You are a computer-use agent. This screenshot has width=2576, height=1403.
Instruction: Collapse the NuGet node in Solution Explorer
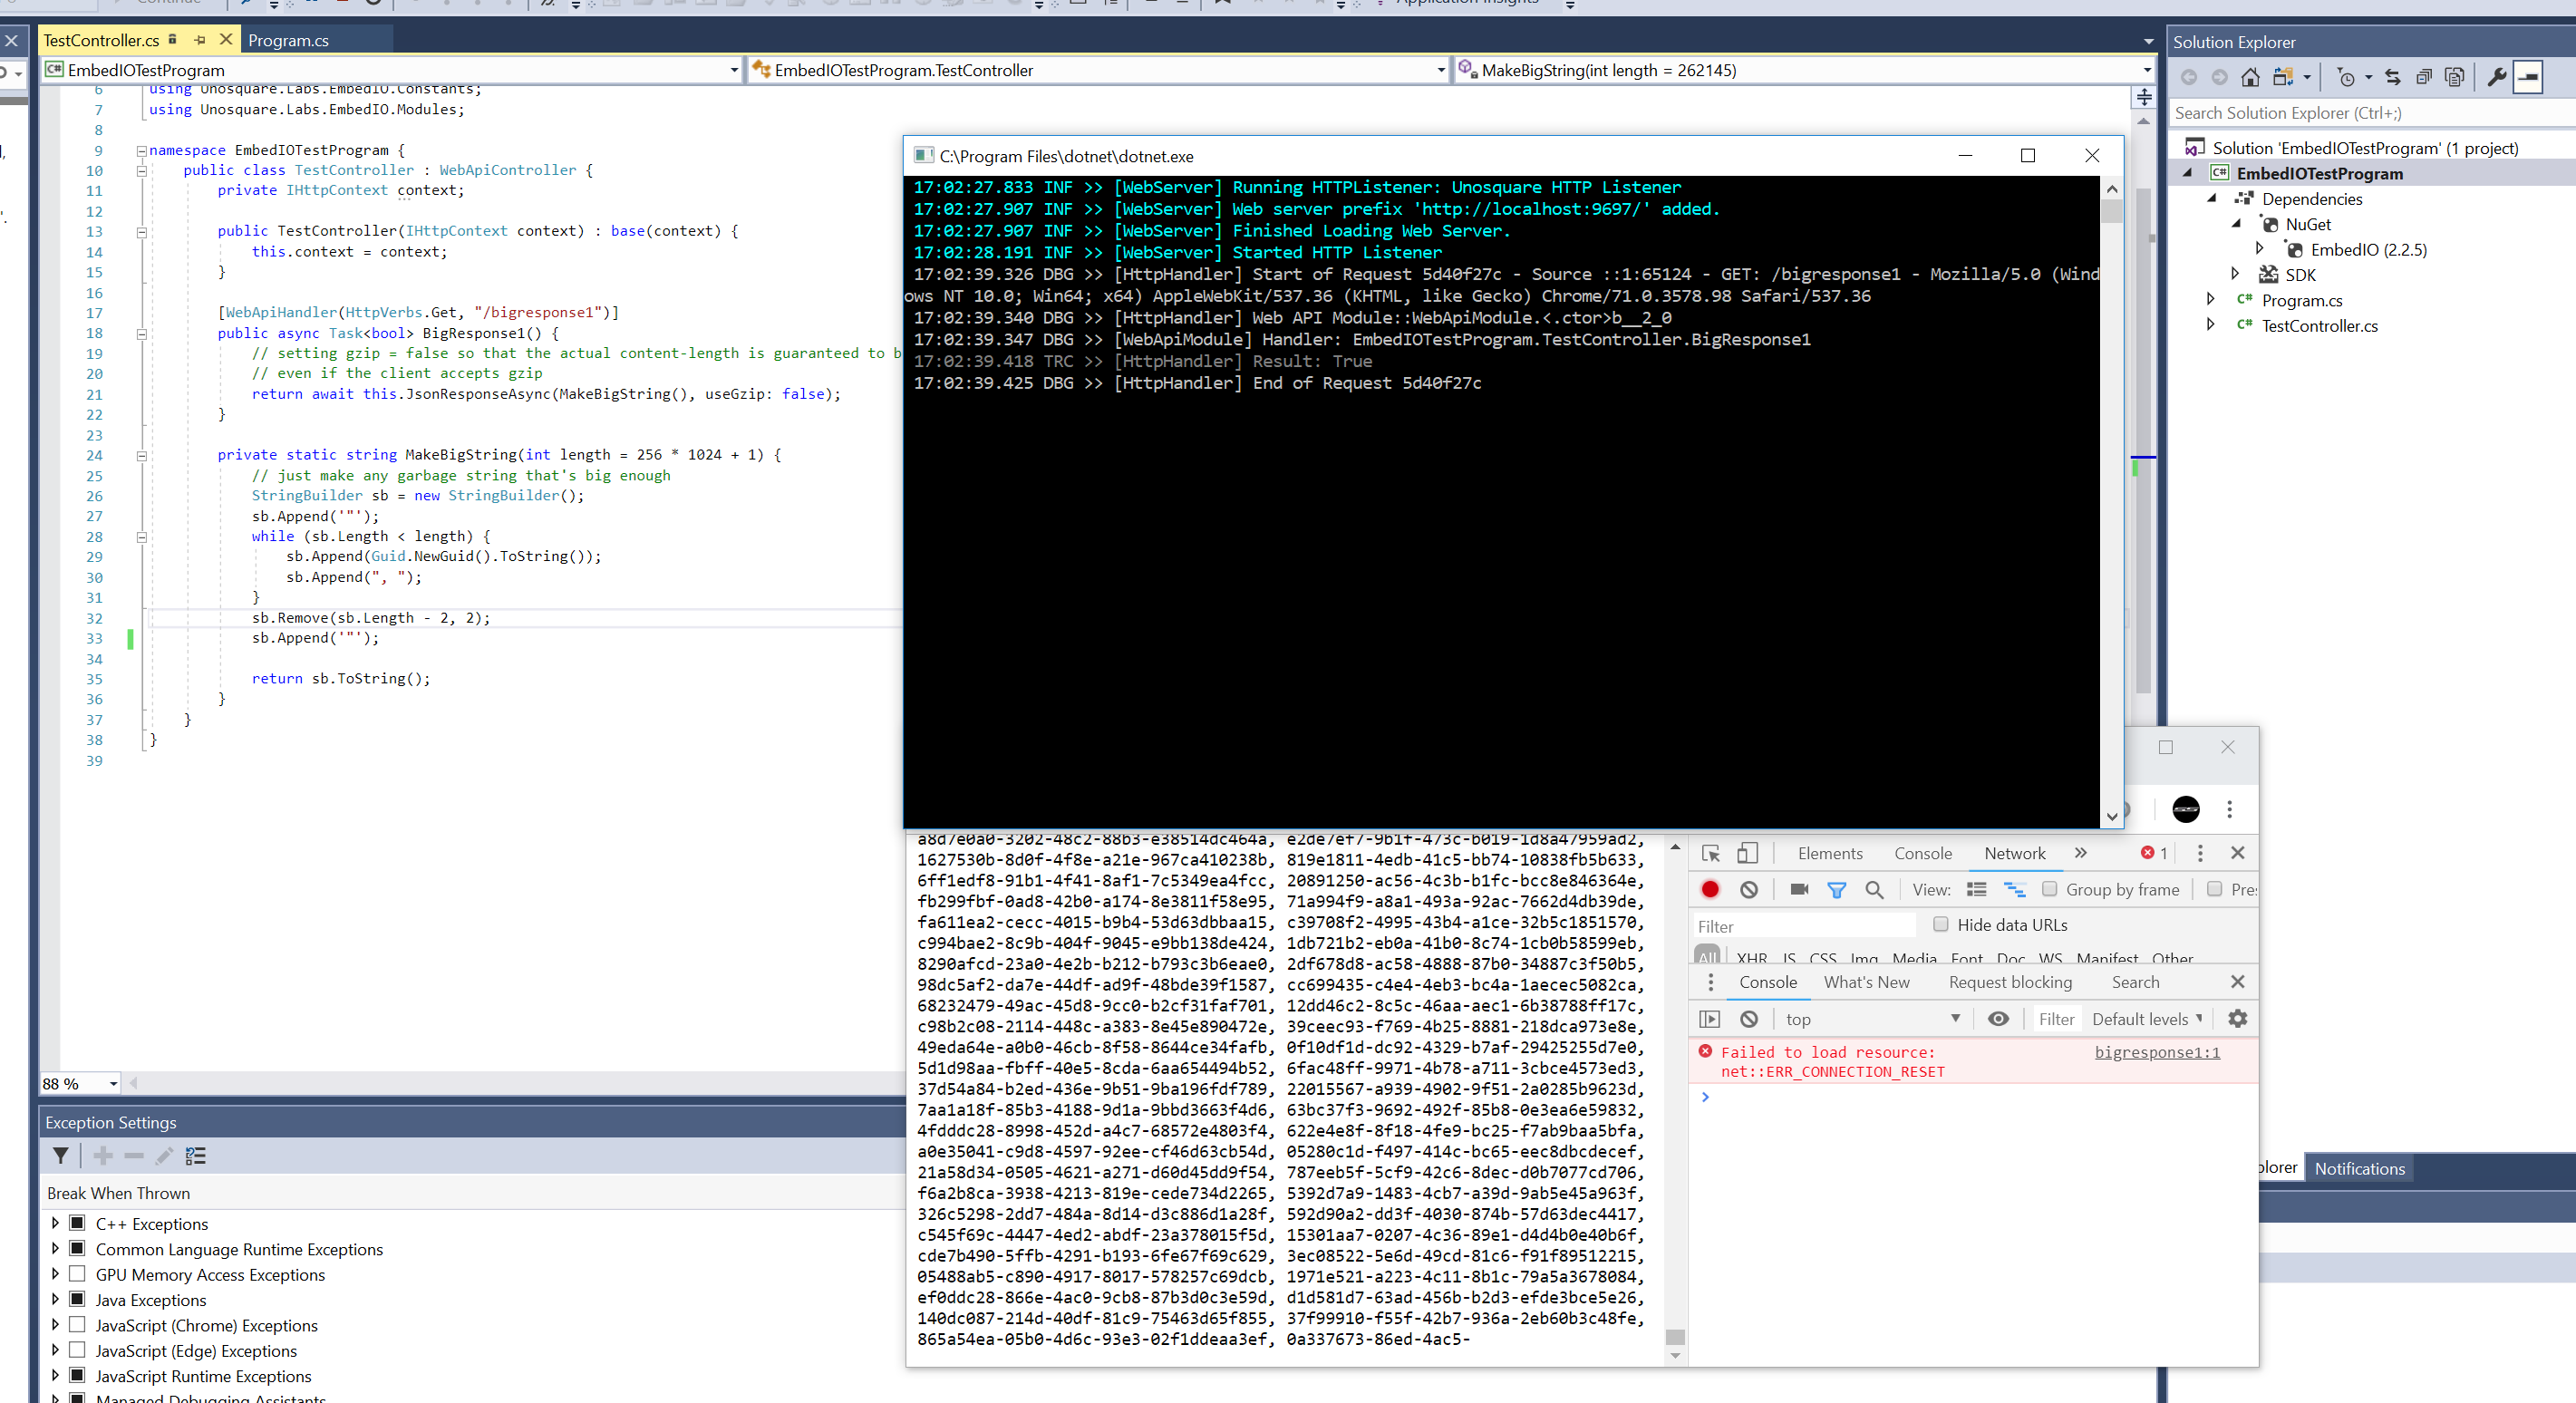click(x=2235, y=223)
